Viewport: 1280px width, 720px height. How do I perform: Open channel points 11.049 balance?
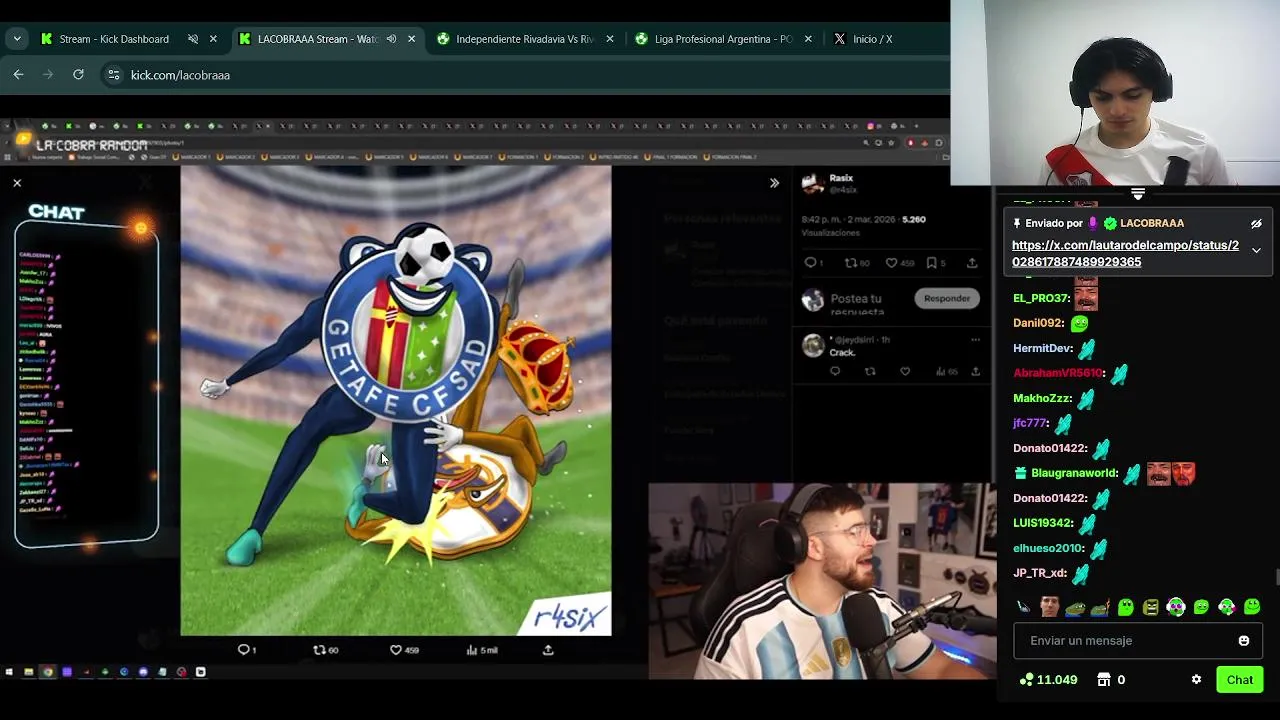tap(1048, 680)
